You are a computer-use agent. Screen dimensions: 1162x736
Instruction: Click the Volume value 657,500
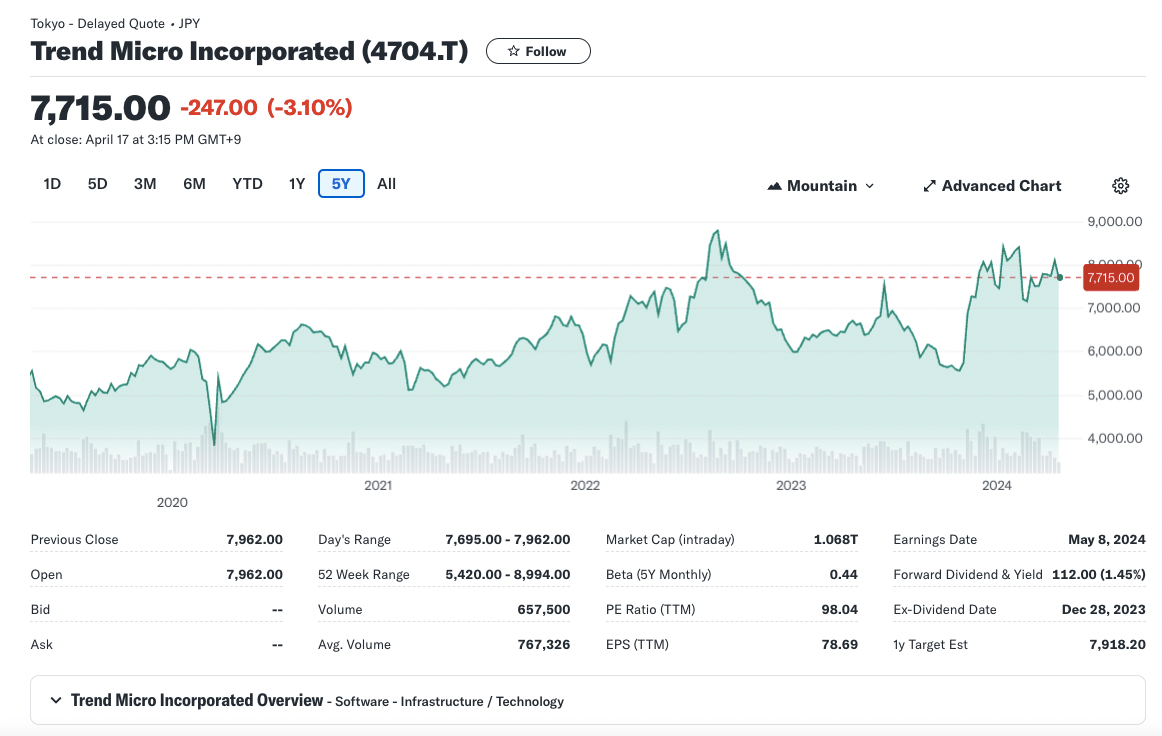tap(544, 609)
